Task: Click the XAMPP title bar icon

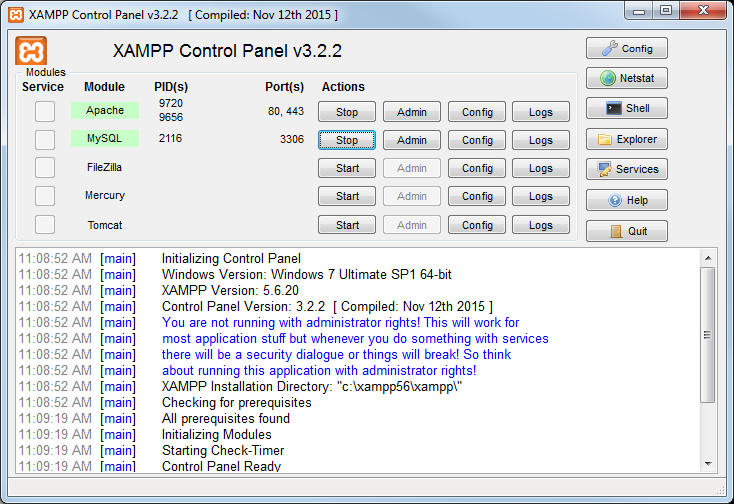Action: (x=16, y=15)
